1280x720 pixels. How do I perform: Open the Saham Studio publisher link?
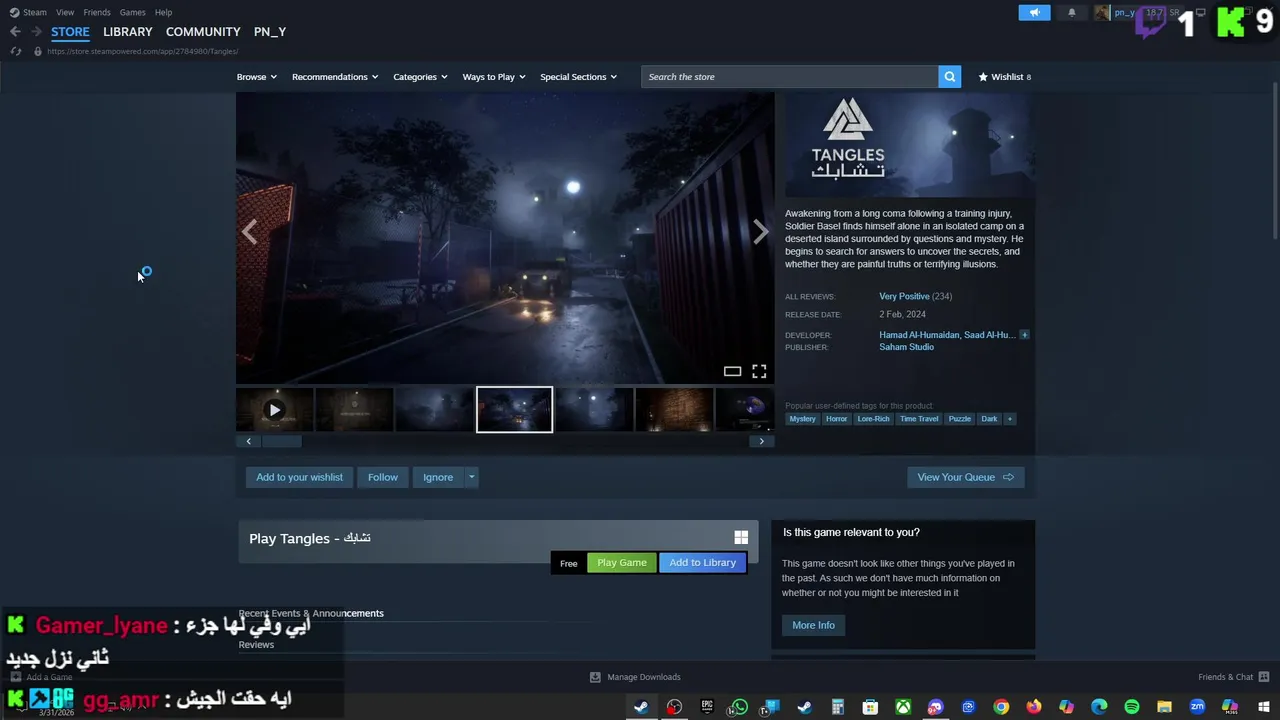click(906, 347)
